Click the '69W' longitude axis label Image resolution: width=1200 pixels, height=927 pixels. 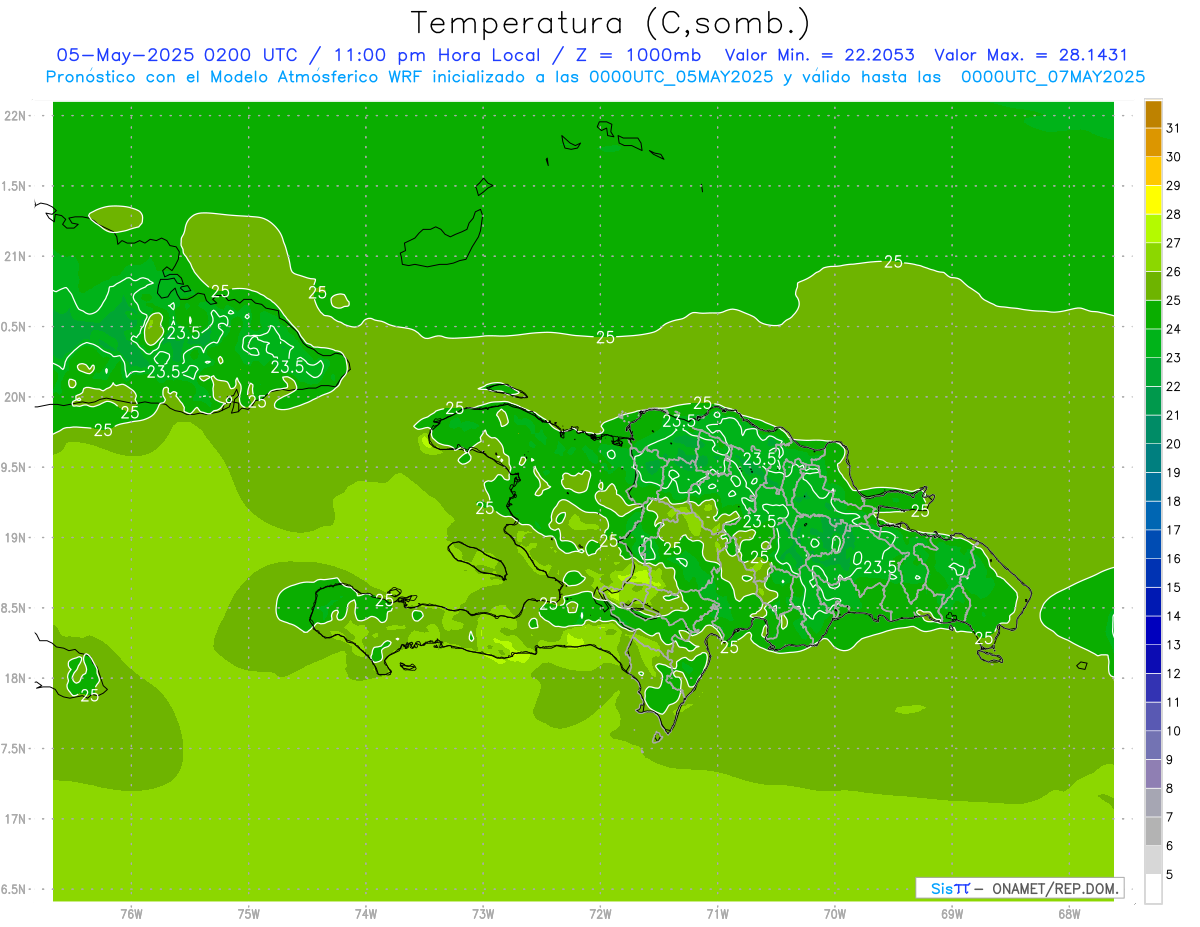click(952, 914)
